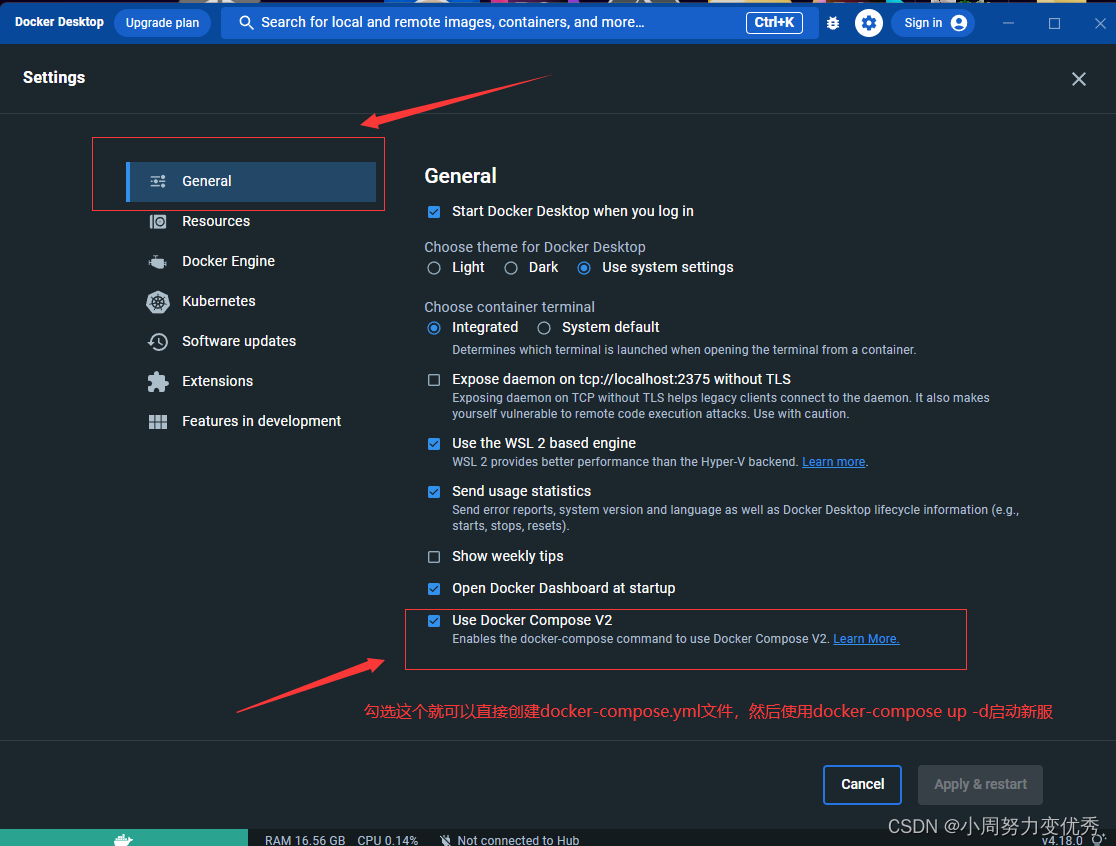This screenshot has width=1116, height=846.
Task: Close the Settings panel with the X
Action: 1078,79
